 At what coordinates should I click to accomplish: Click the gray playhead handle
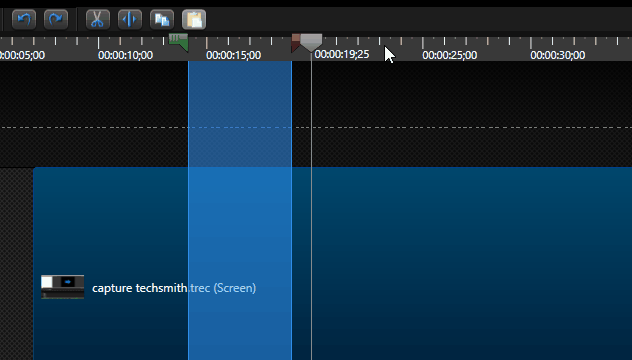pyautogui.click(x=311, y=42)
